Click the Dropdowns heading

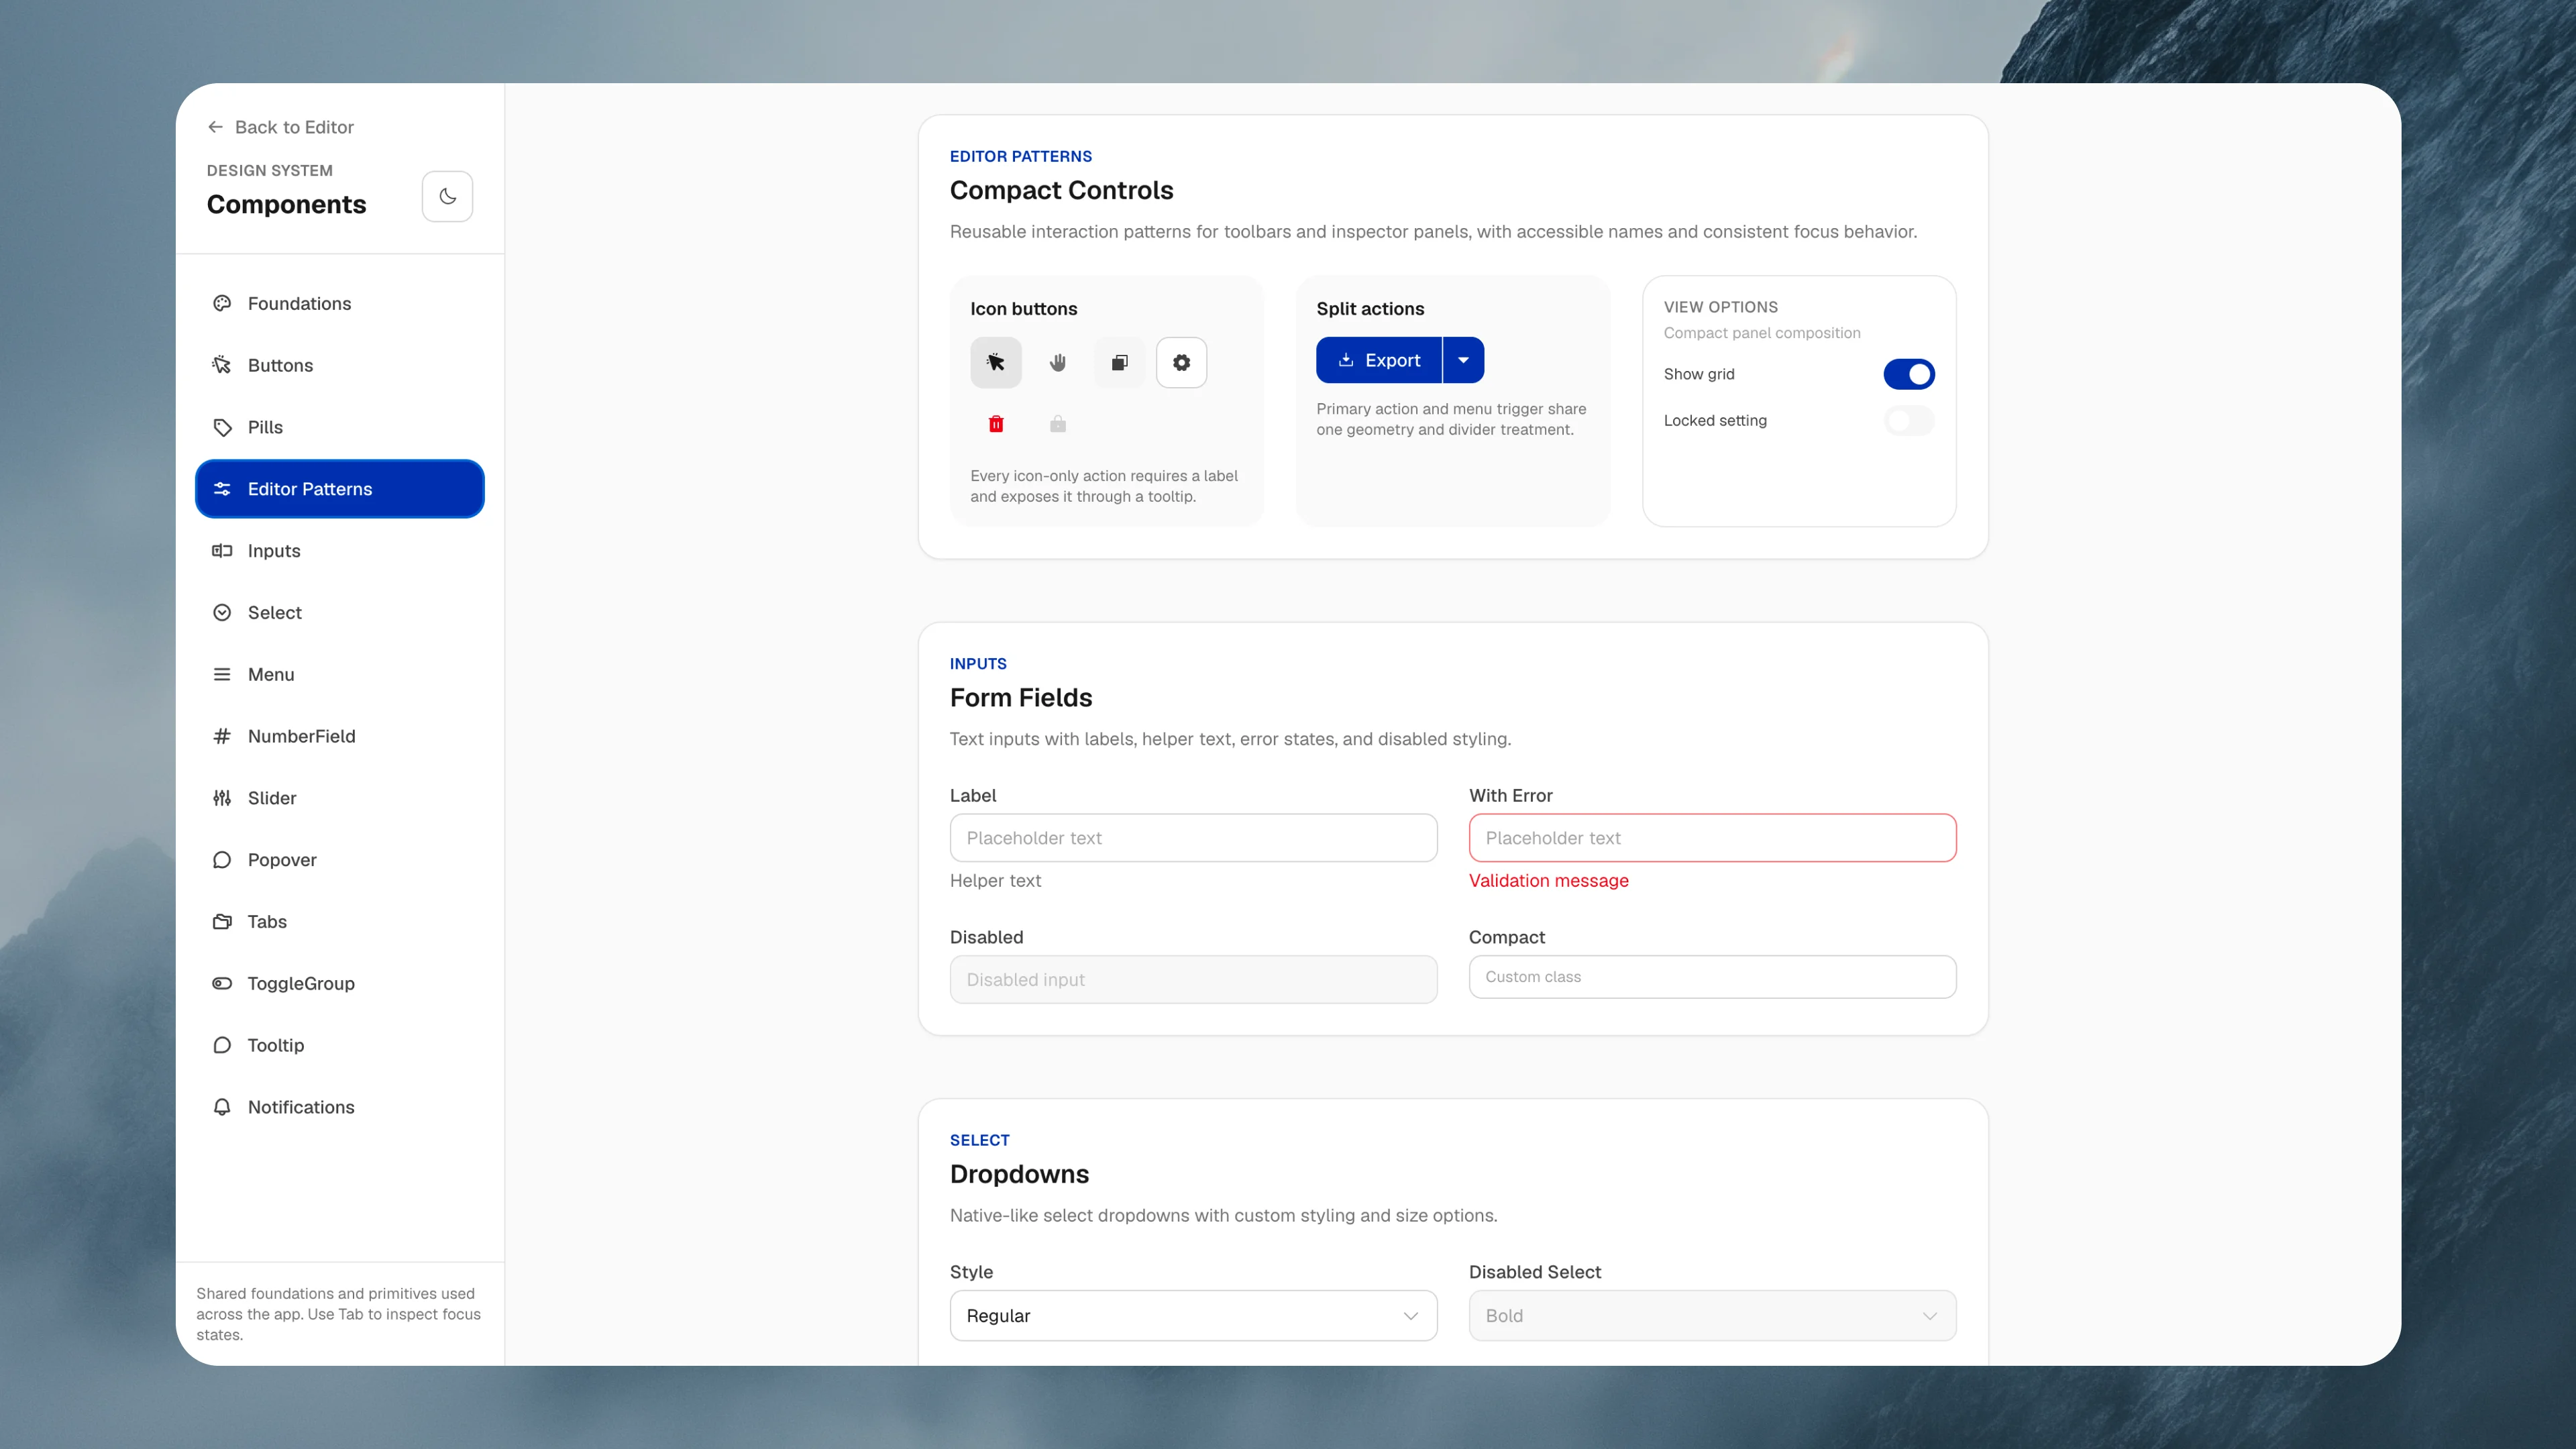click(1019, 1174)
